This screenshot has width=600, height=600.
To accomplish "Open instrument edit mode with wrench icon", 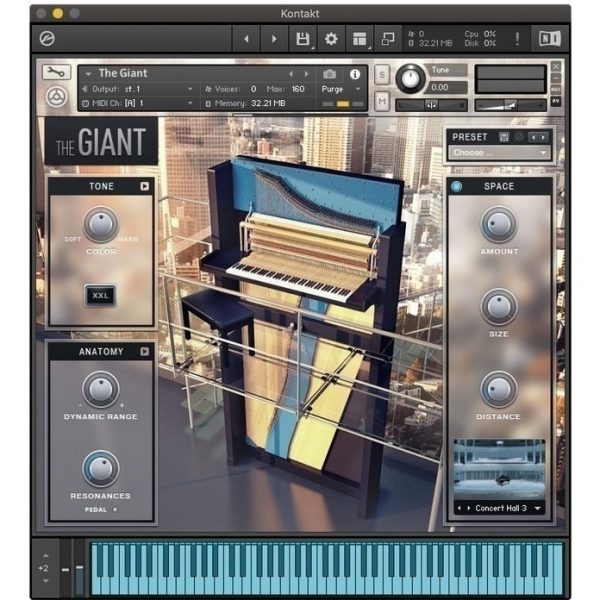I will [57, 72].
